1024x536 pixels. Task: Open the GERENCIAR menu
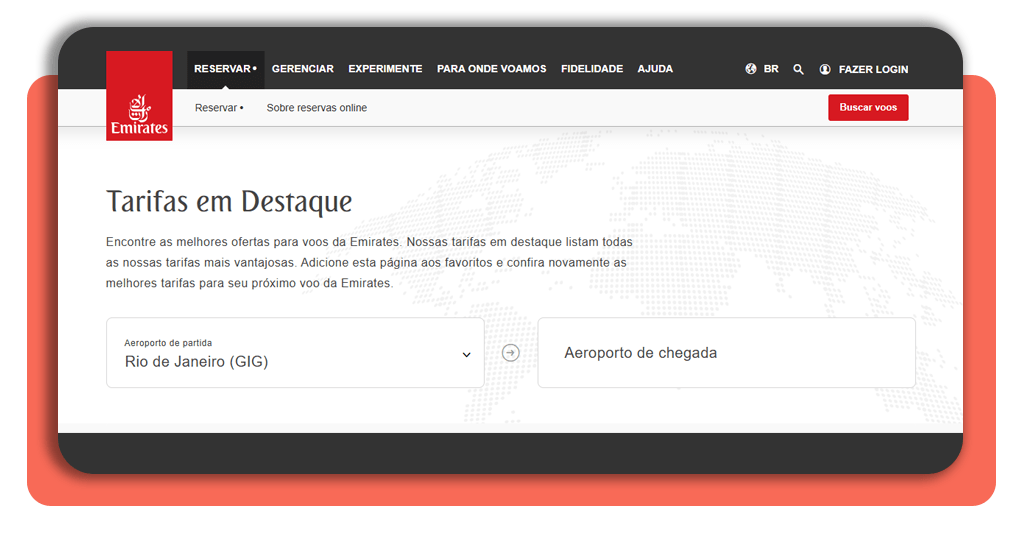tap(302, 69)
